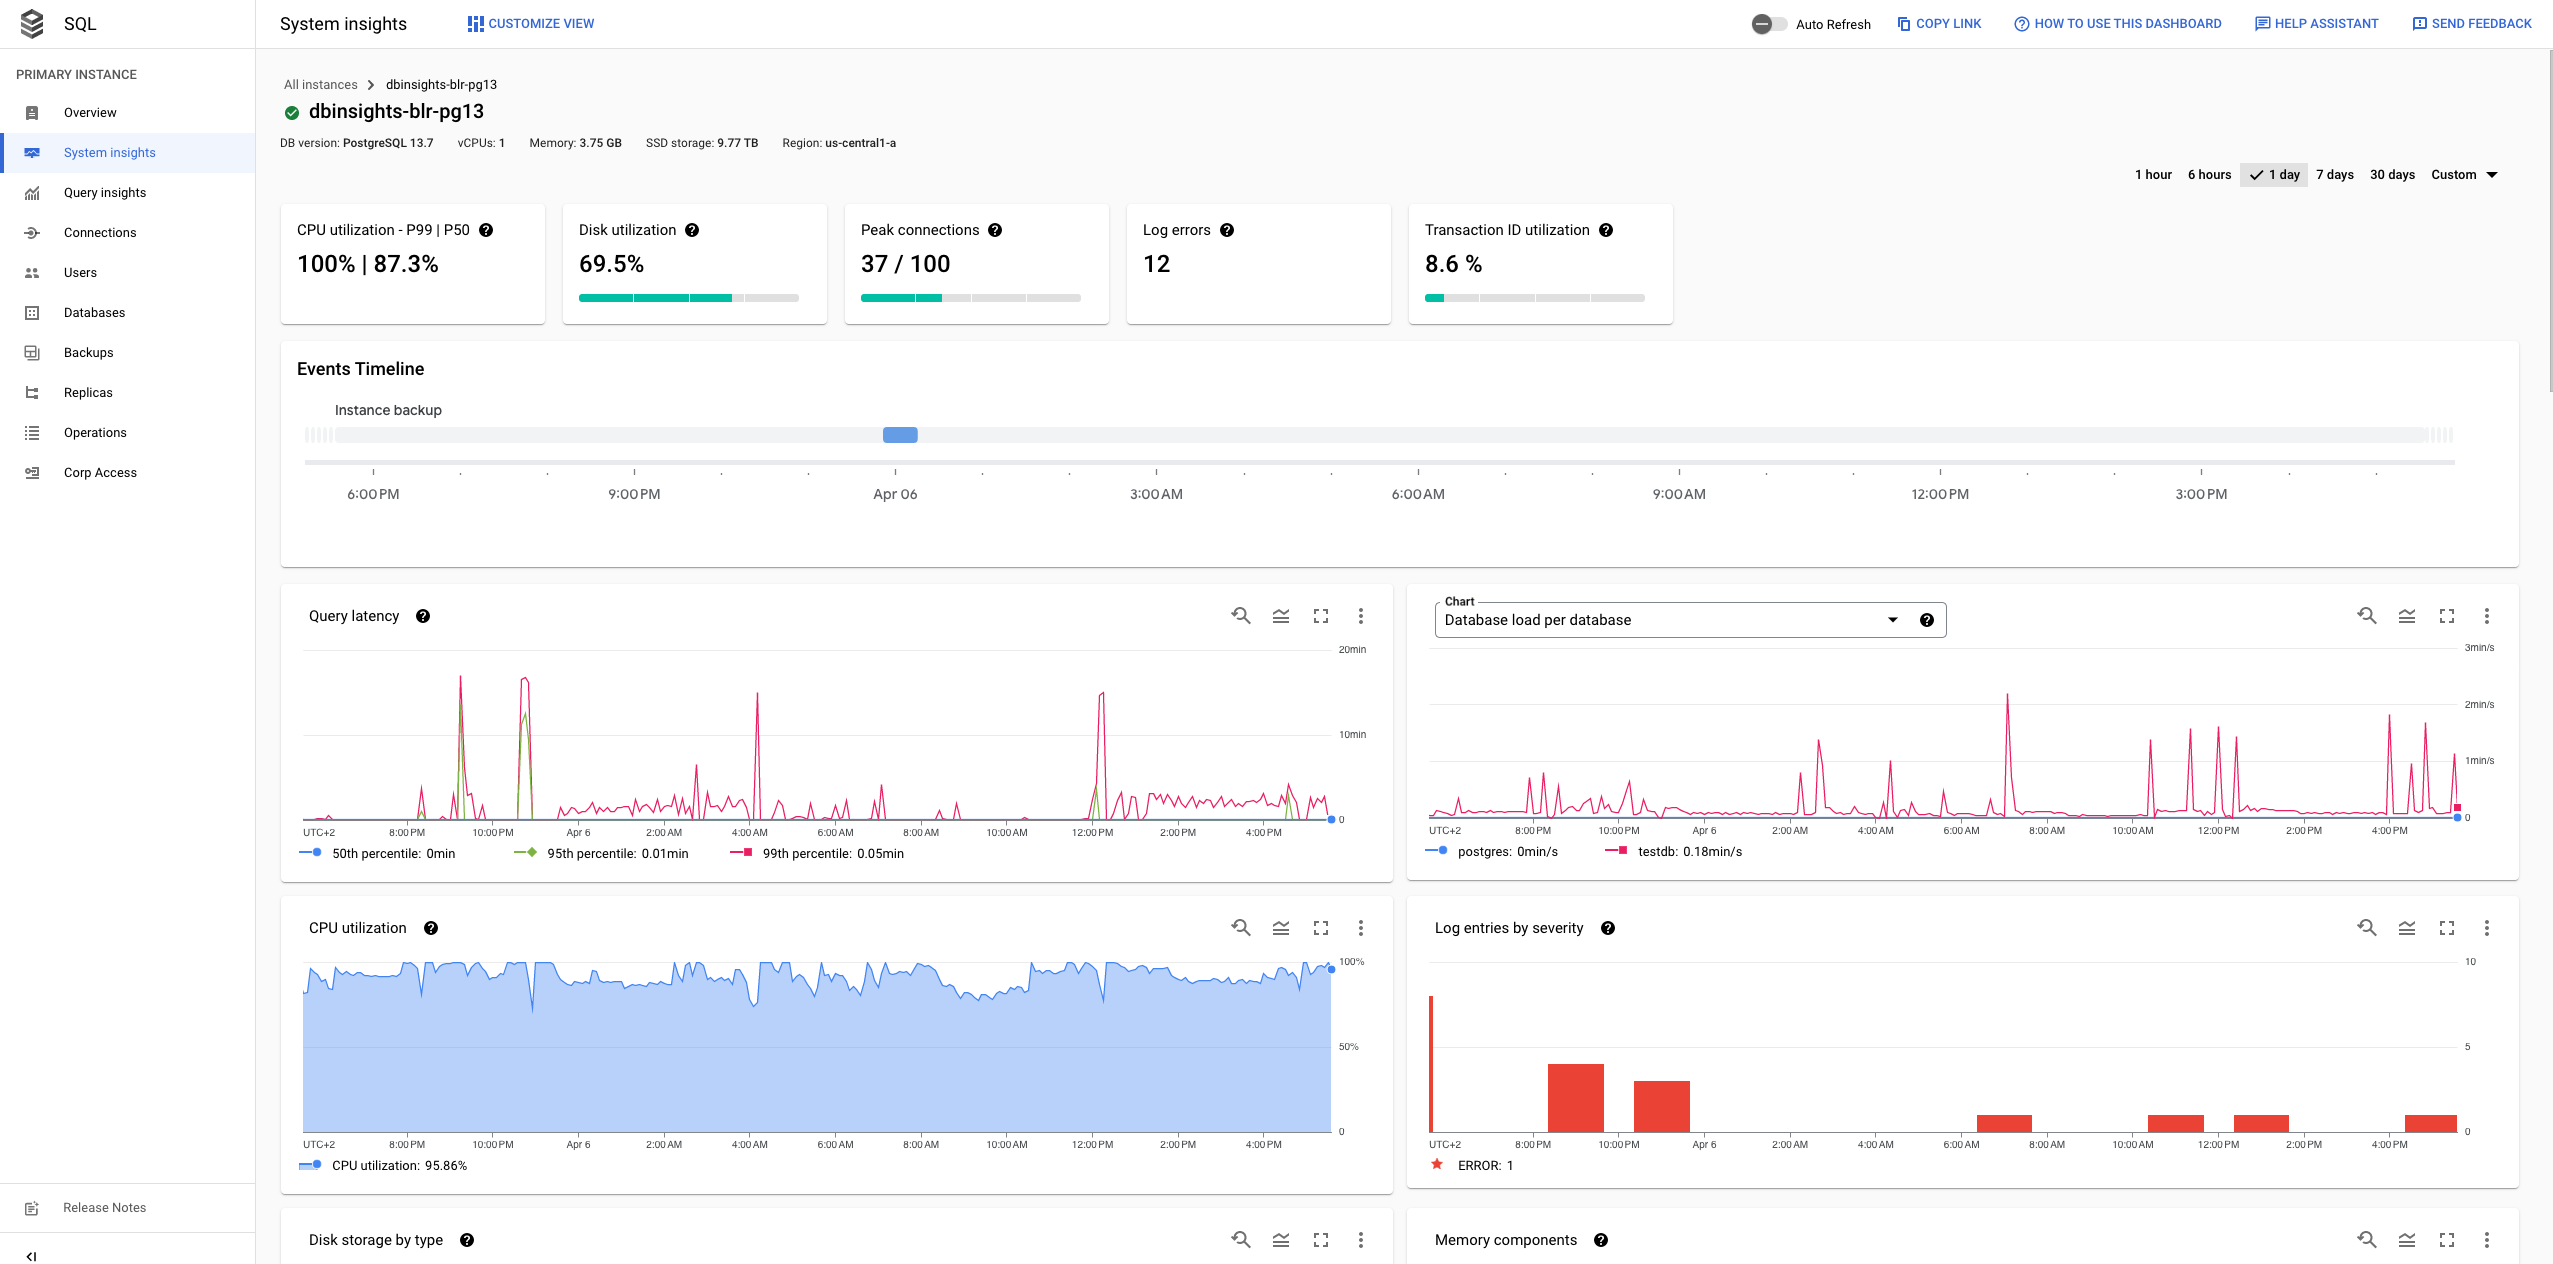The height and width of the screenshot is (1264, 2553).
Task: Click the zoom icon on Query latency chart
Action: [x=1241, y=616]
